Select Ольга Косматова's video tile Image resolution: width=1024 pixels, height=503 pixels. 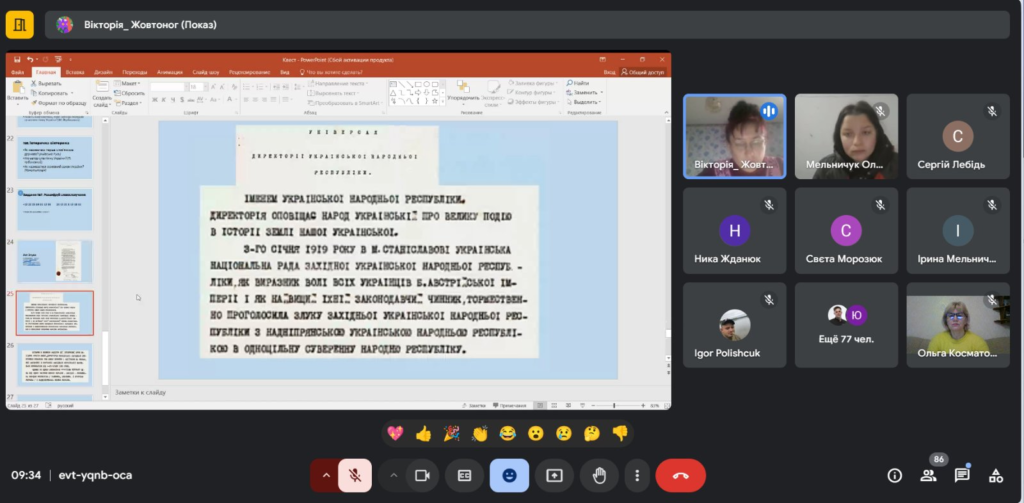957,324
